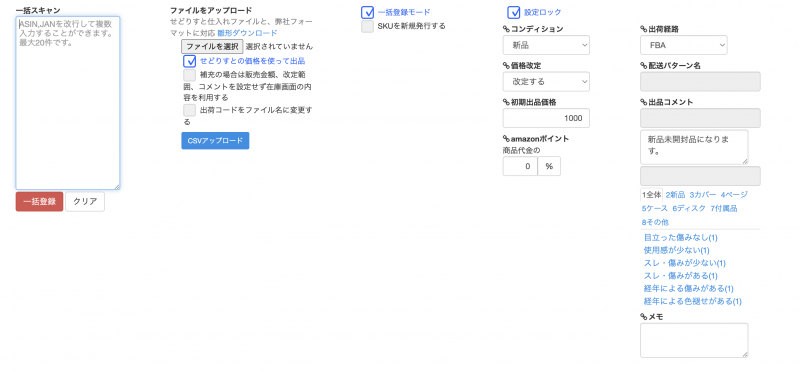Insert comment 目立った傷みなし(1)

[x=681, y=238]
